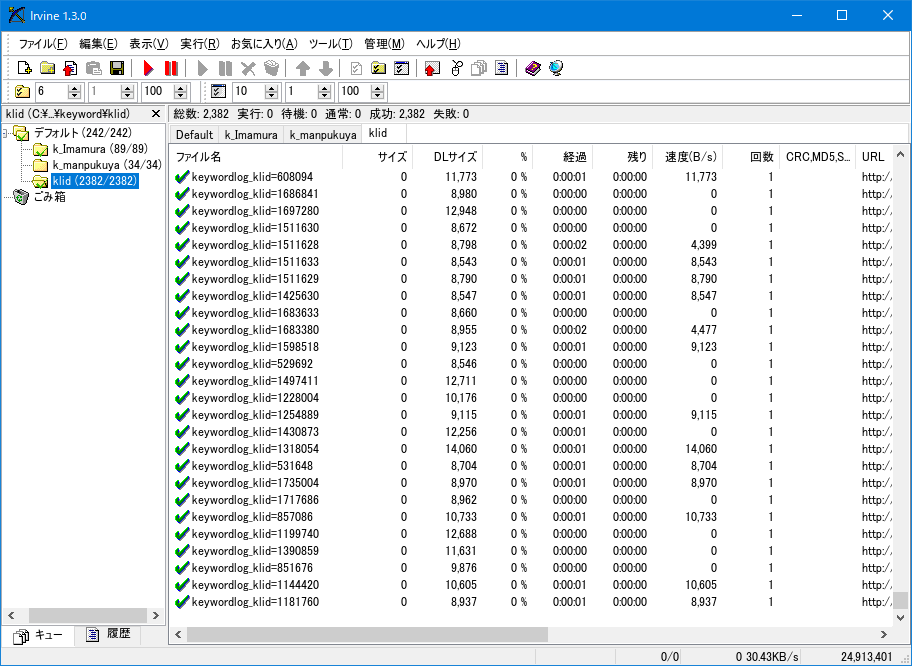Pause all downloads with red pause icon
912x666 pixels.
click(171, 68)
